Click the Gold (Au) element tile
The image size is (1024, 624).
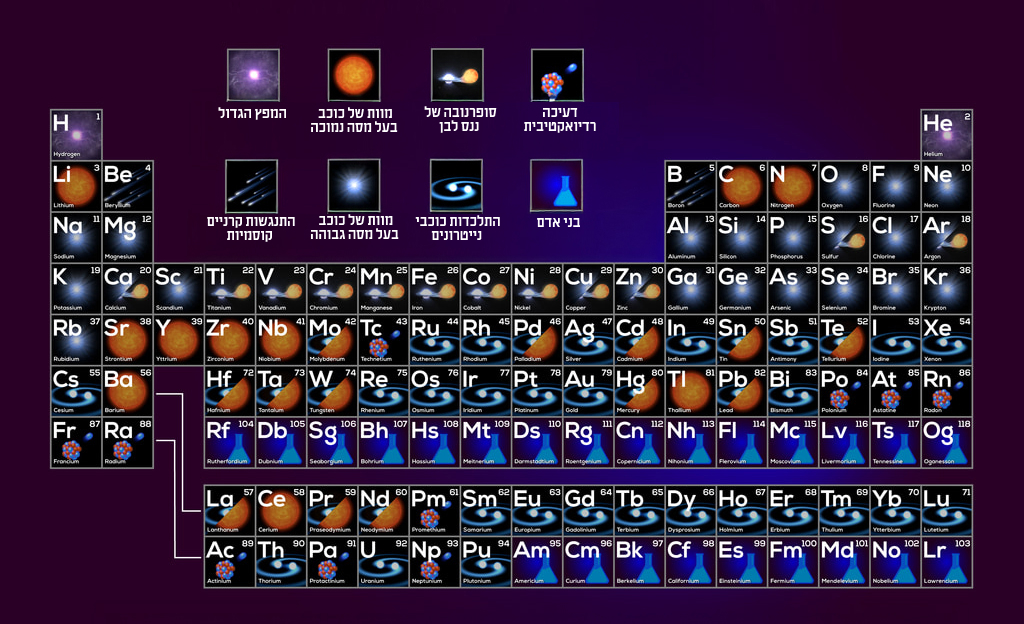click(588, 391)
